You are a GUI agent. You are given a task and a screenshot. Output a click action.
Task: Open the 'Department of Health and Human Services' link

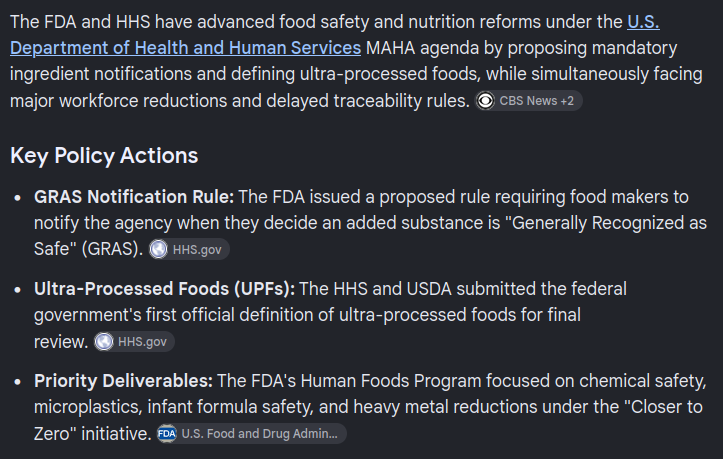pyautogui.click(x=185, y=48)
